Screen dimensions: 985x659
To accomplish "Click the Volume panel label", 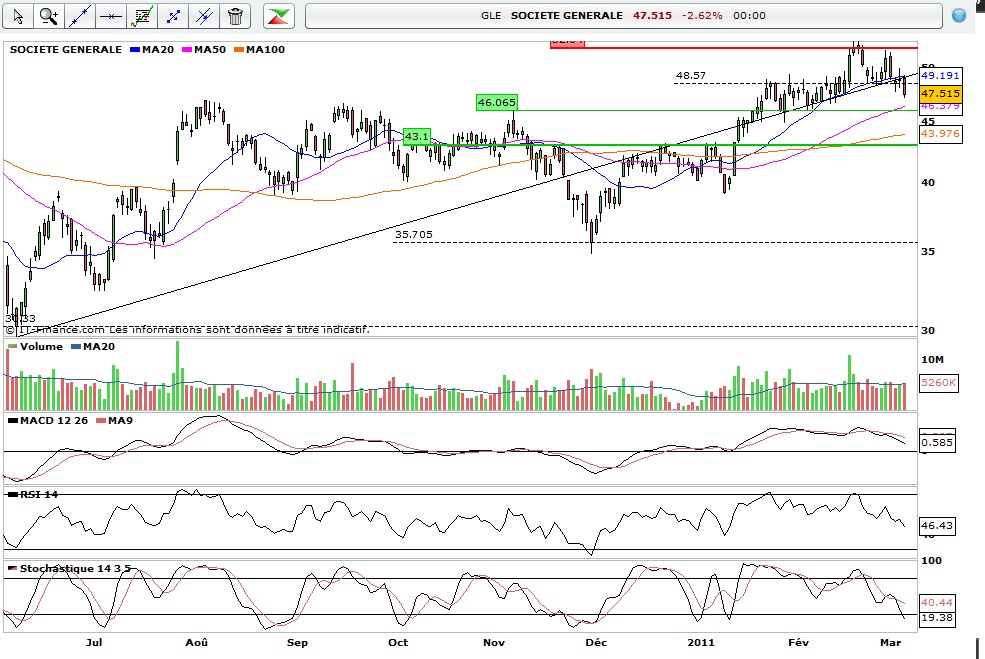I will tap(41, 347).
